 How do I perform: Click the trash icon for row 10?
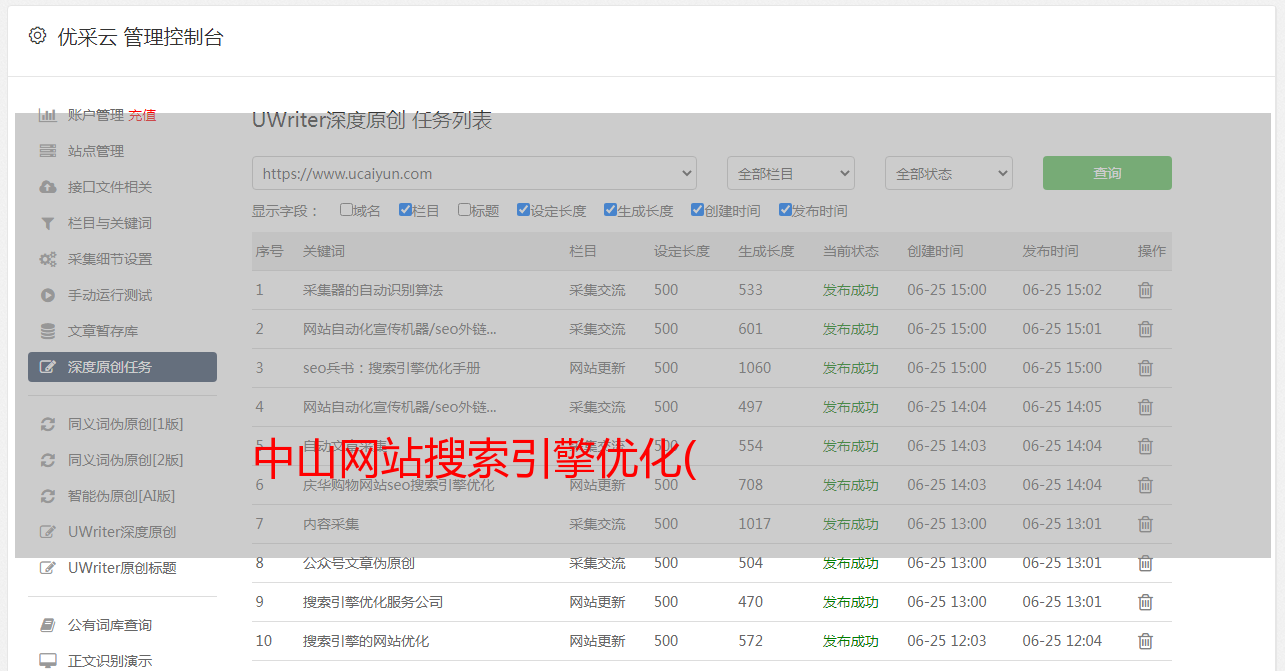(x=1145, y=641)
